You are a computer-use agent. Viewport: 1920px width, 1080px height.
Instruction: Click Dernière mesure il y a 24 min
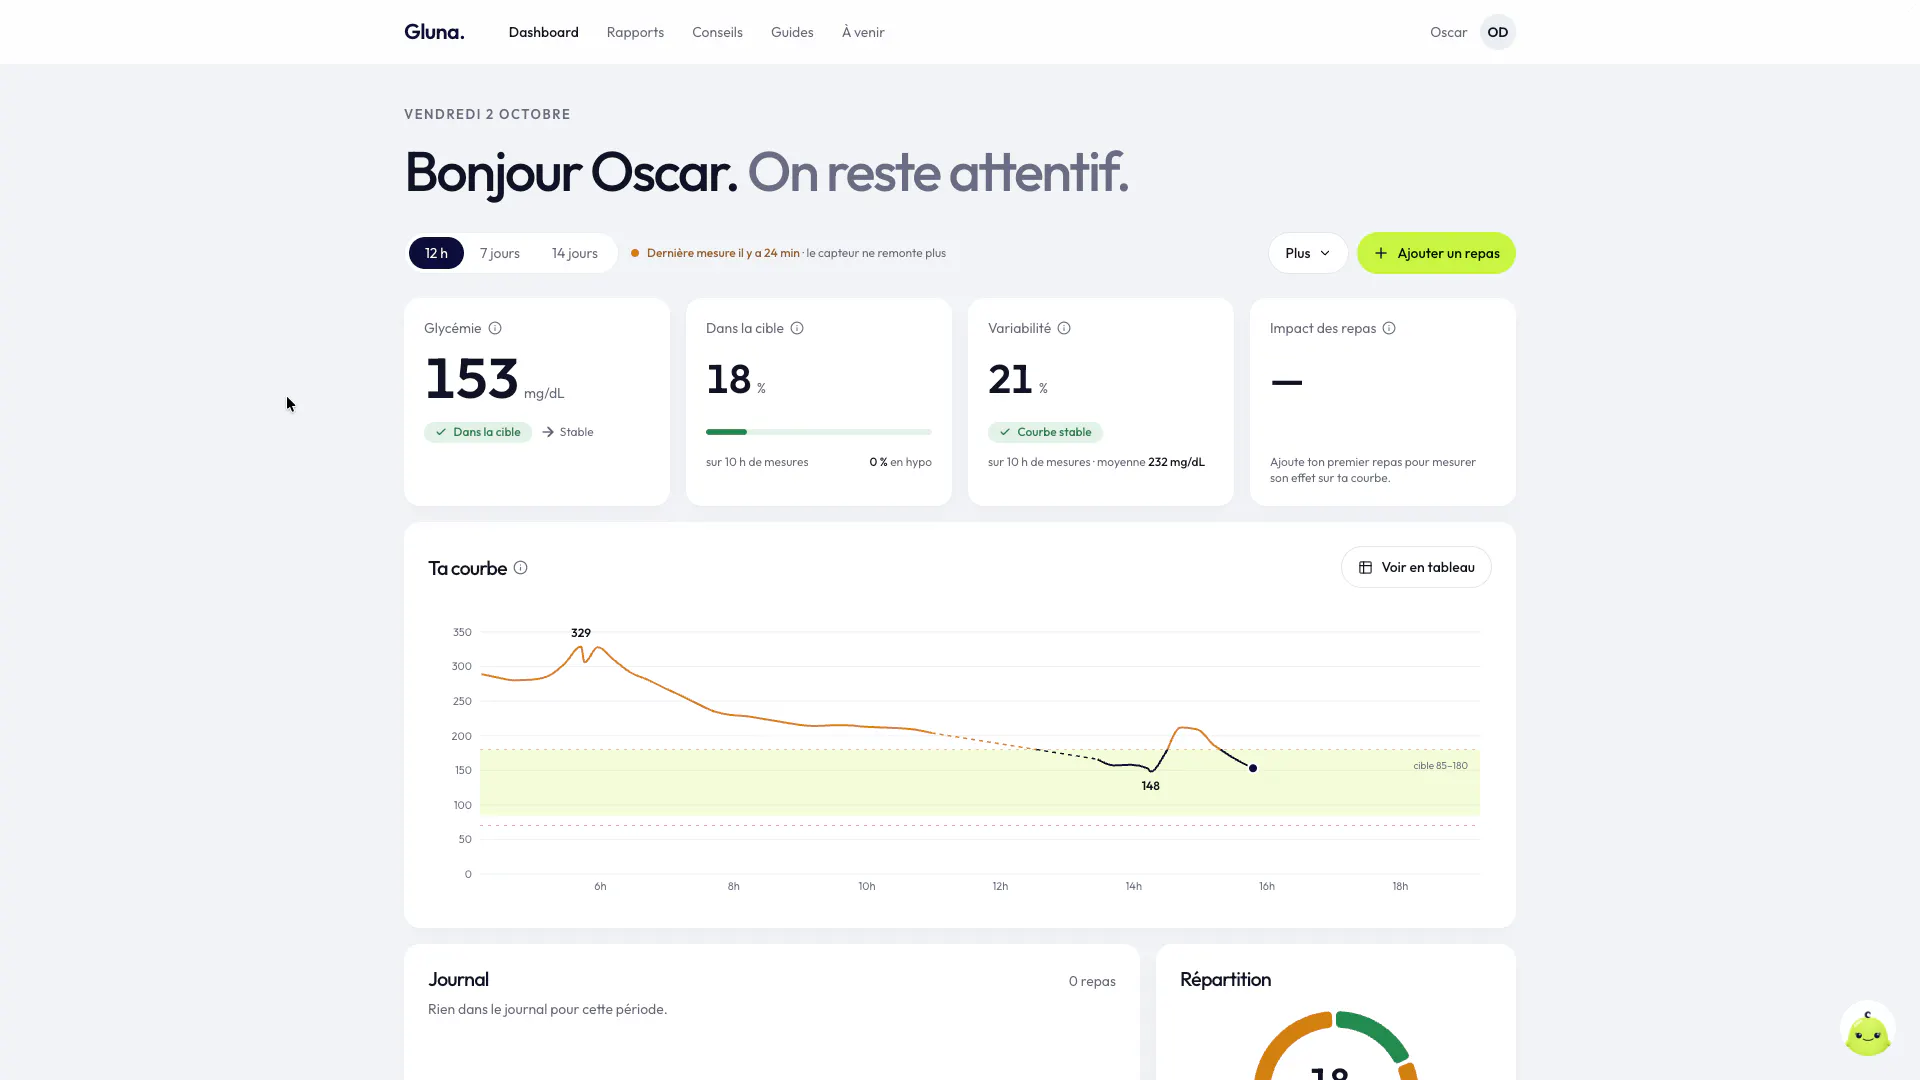723,253
